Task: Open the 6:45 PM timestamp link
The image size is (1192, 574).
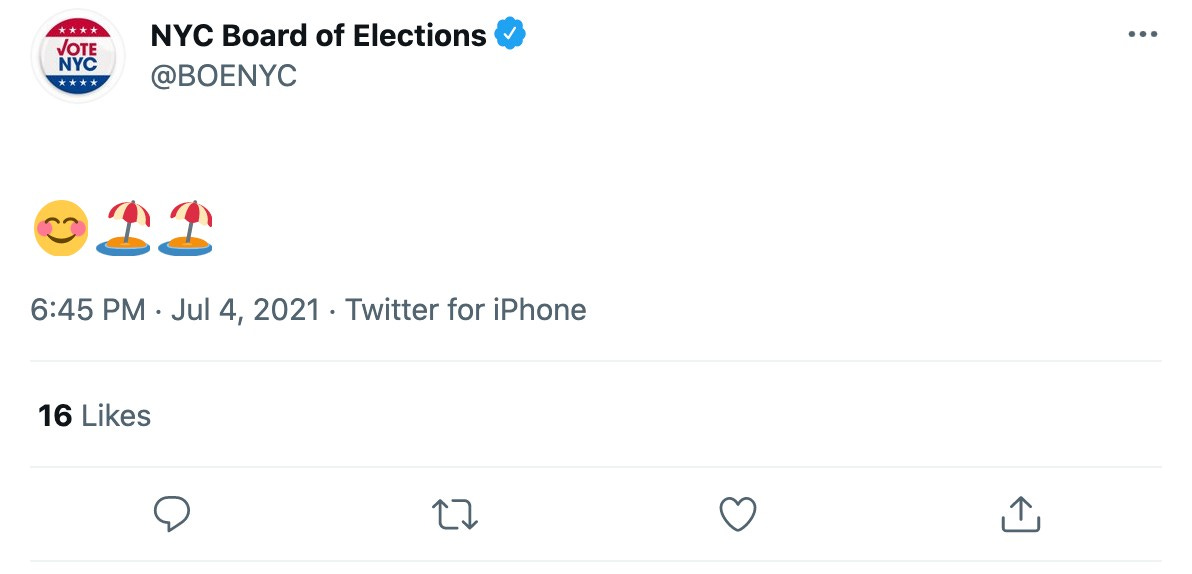Action: coord(88,310)
